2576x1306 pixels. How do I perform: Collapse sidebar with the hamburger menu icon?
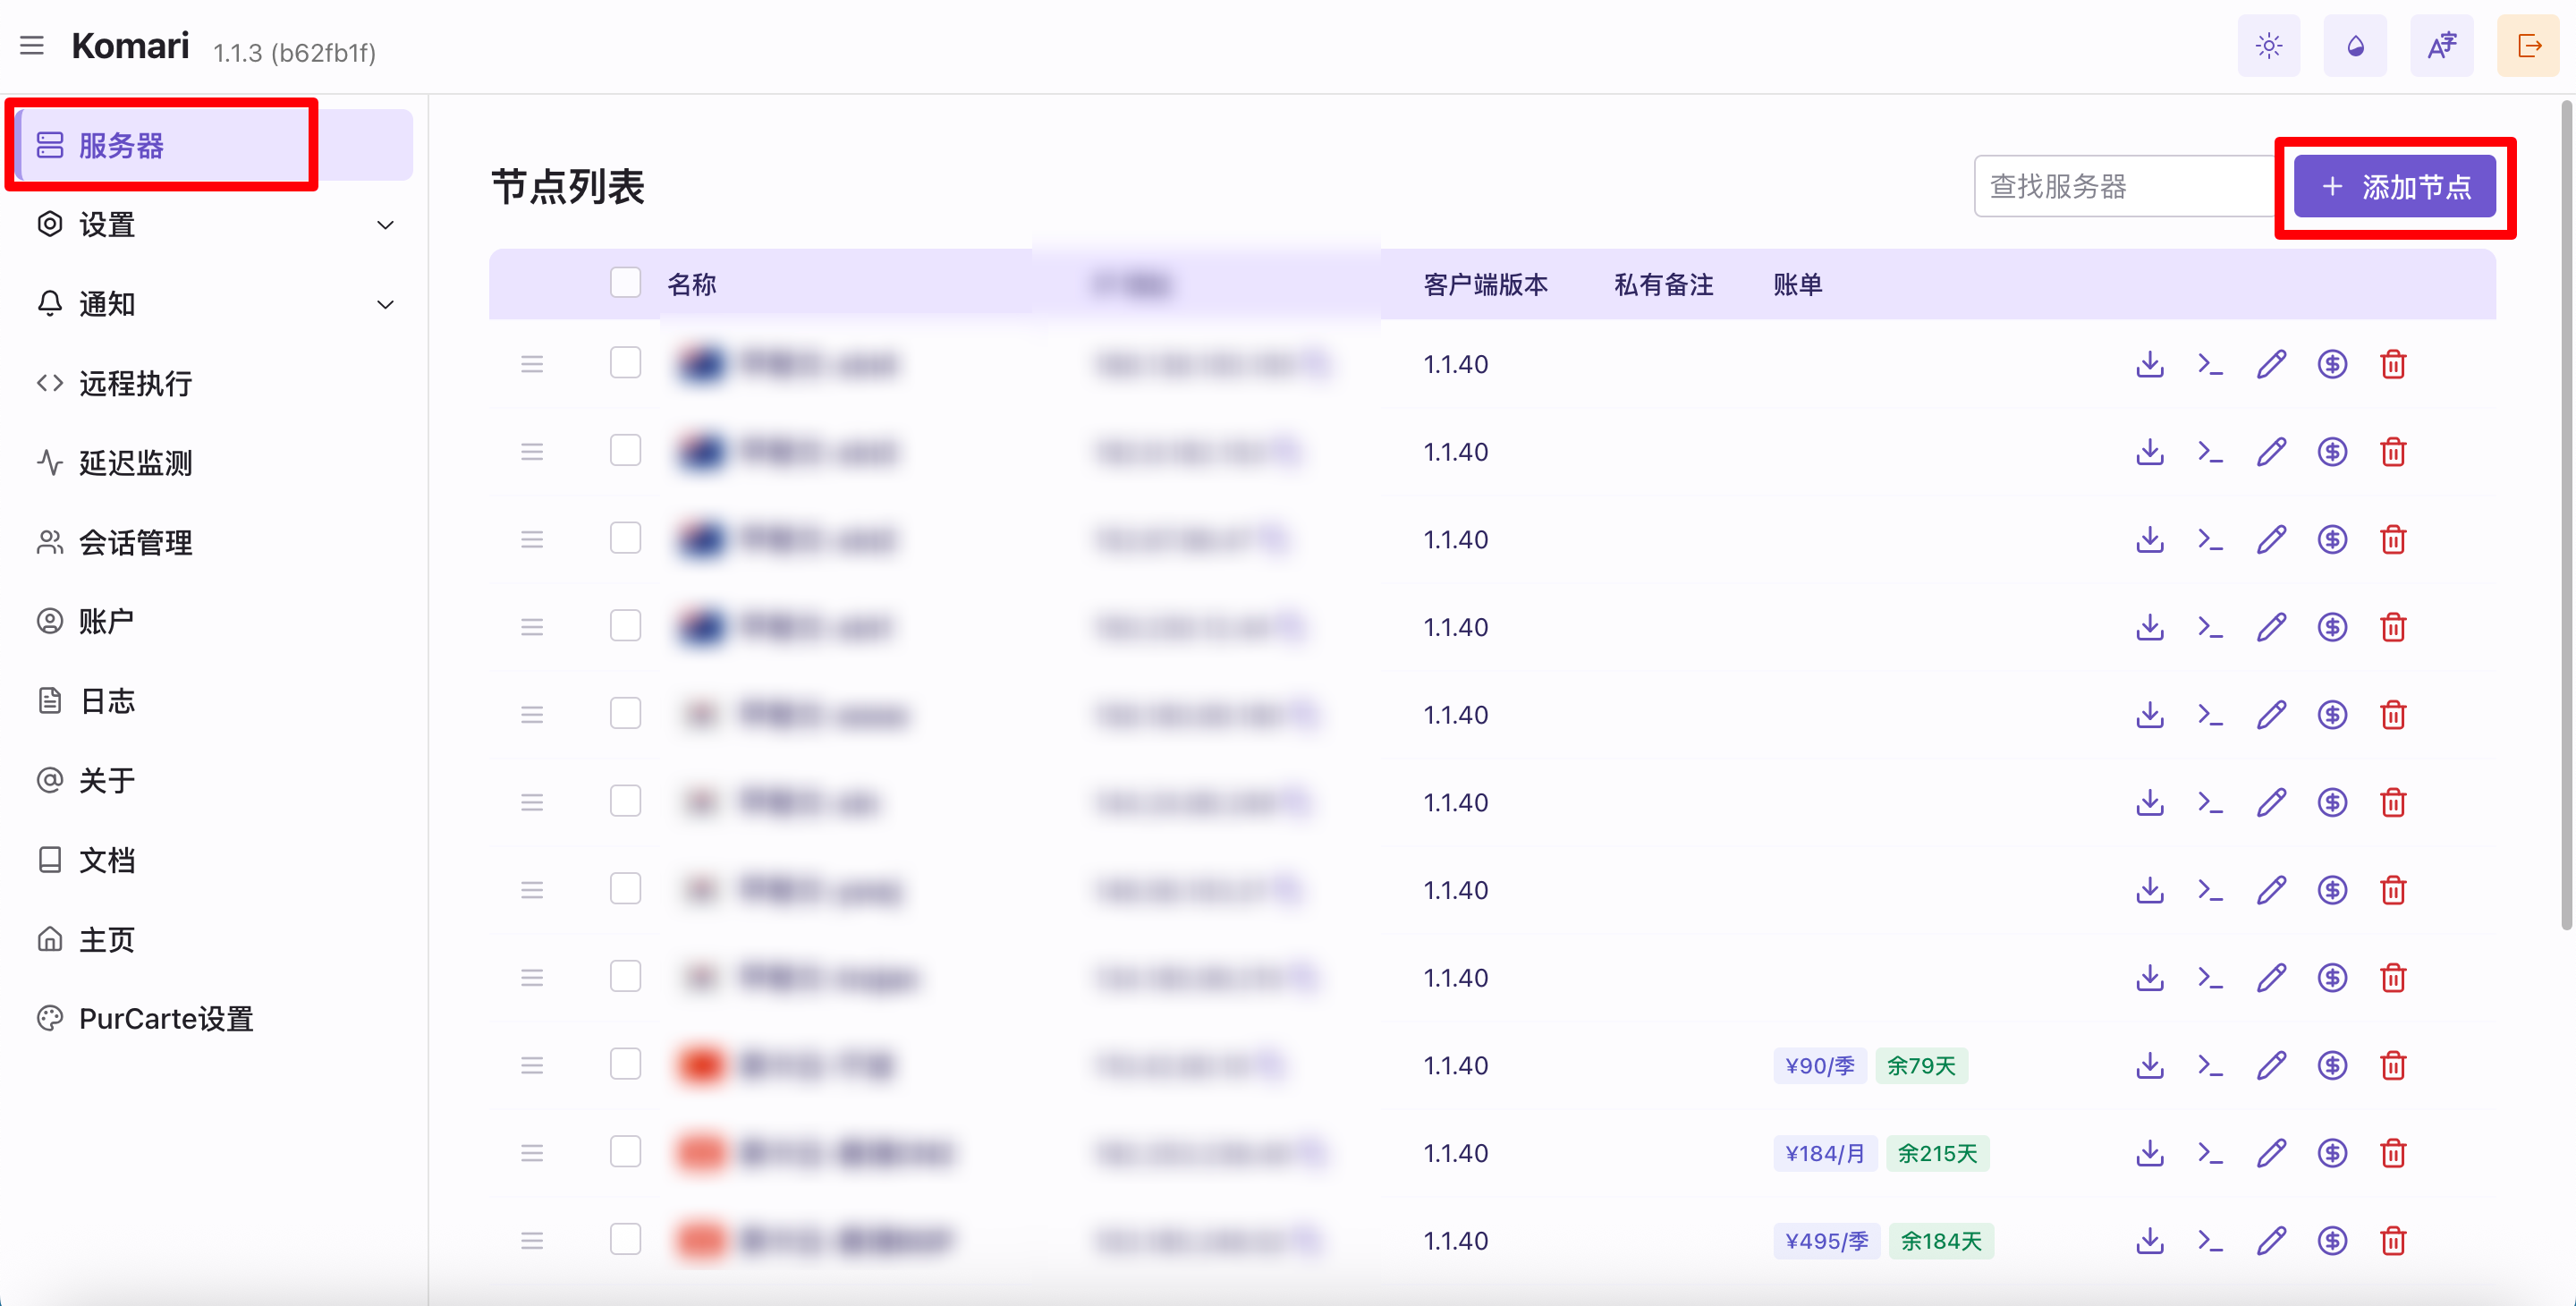(32, 46)
